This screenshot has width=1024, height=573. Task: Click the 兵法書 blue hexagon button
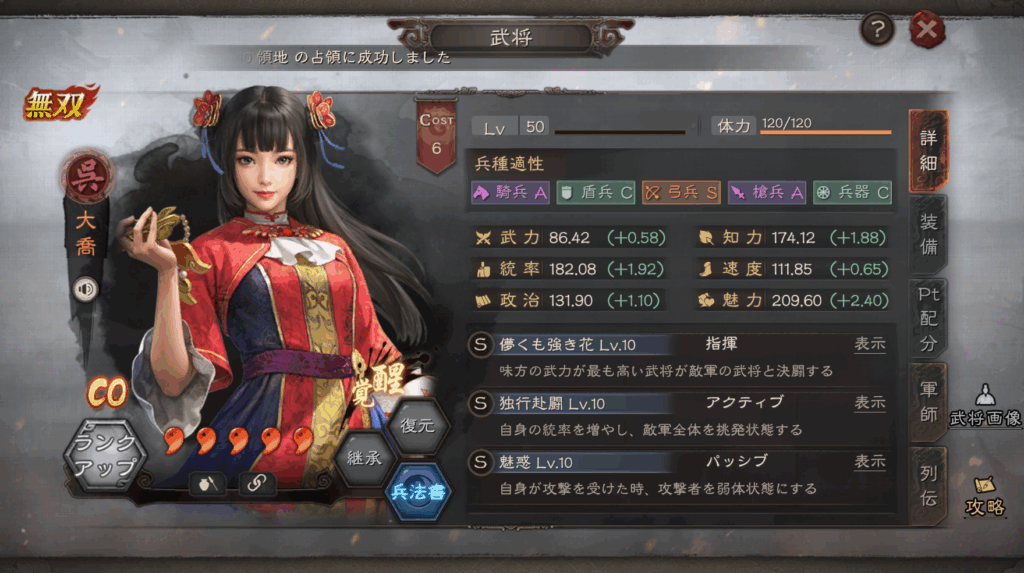[x=418, y=491]
